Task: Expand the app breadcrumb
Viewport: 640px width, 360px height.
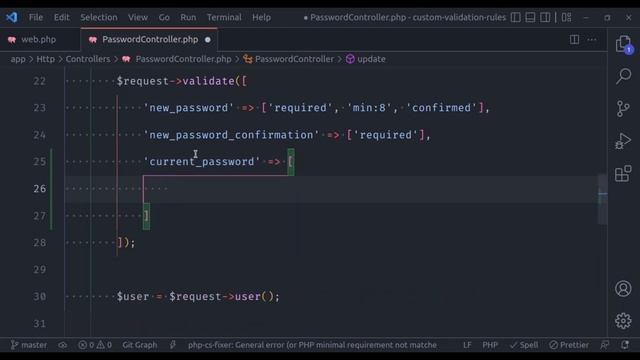Action: click(18, 59)
